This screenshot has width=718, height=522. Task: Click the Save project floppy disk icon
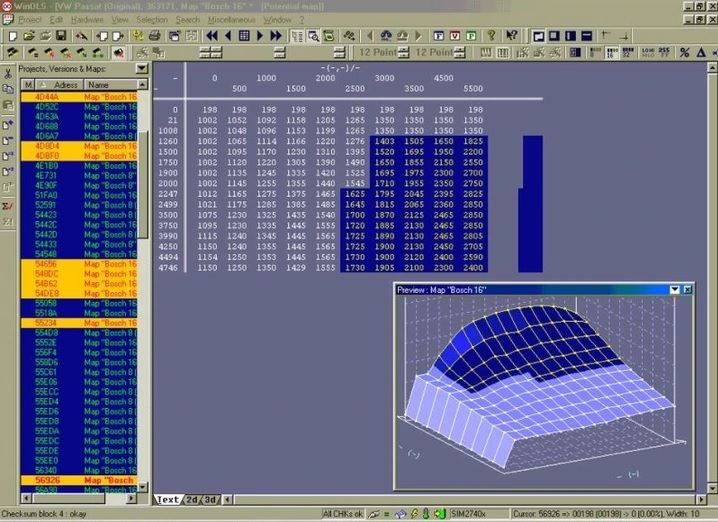62,36
